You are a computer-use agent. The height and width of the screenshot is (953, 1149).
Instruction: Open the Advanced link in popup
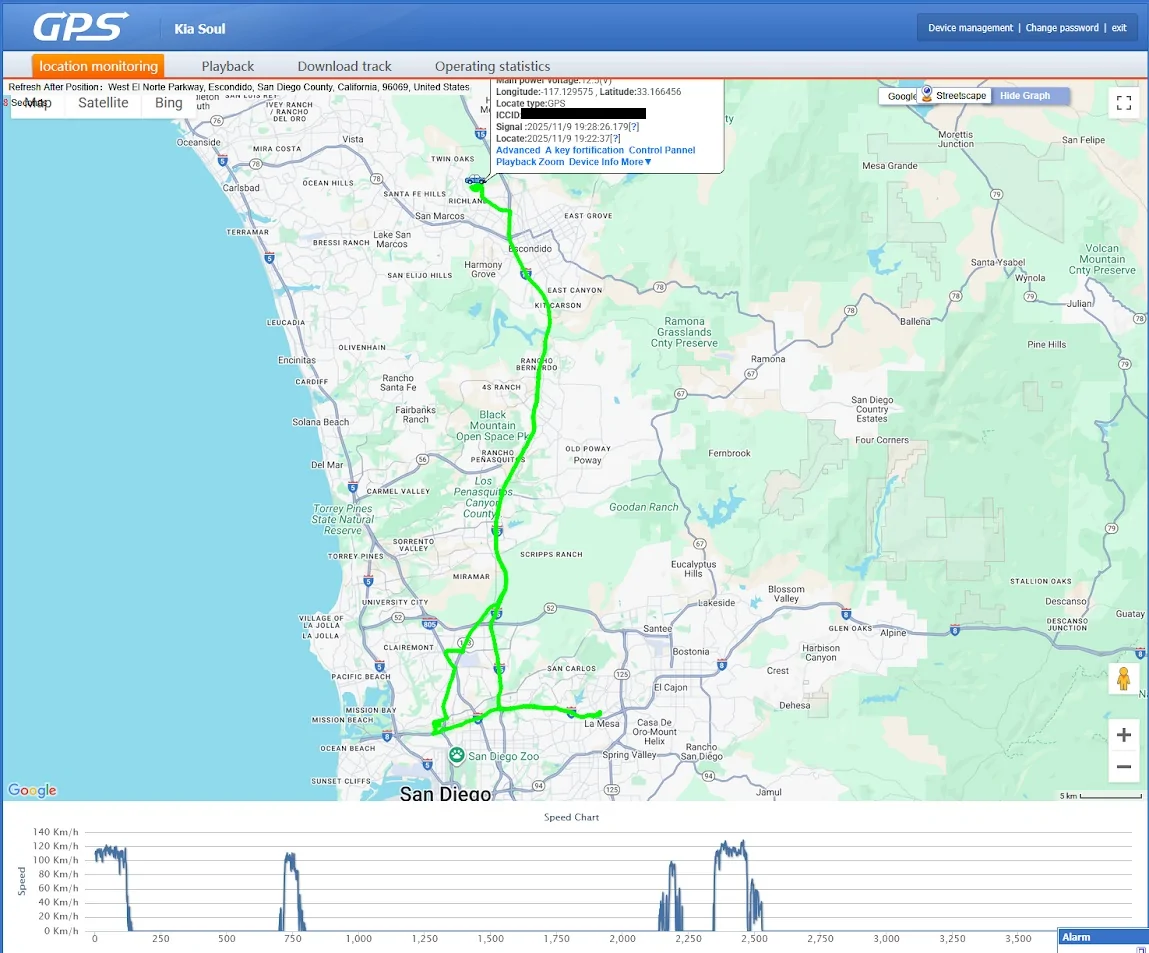point(518,150)
